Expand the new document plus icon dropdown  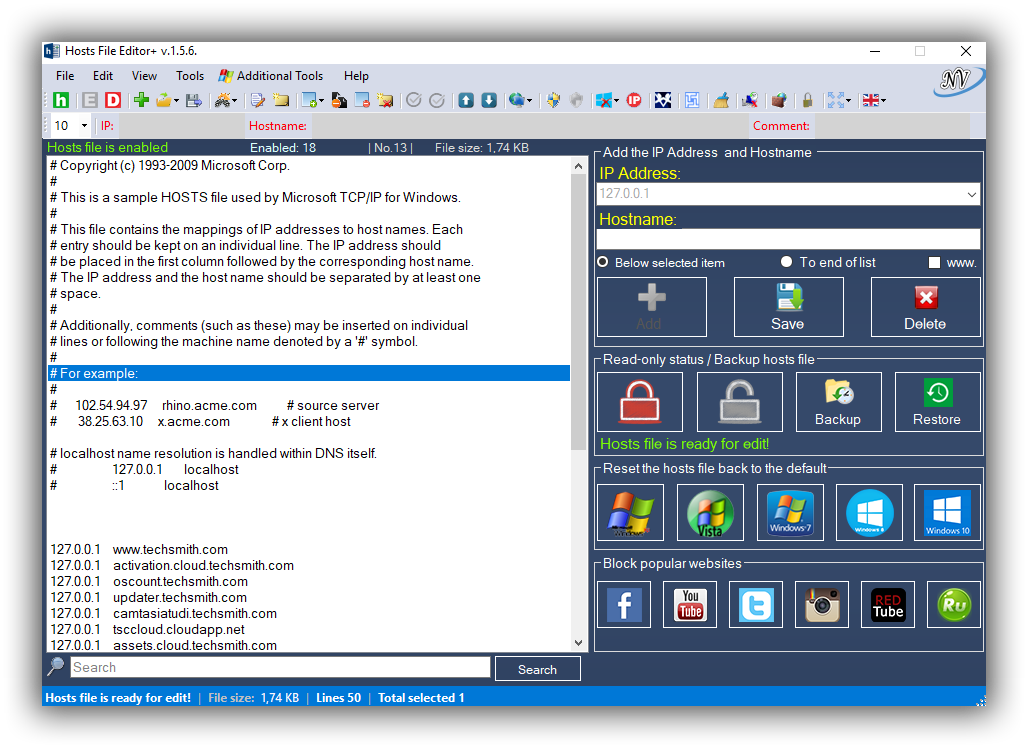pyautogui.click(x=321, y=101)
